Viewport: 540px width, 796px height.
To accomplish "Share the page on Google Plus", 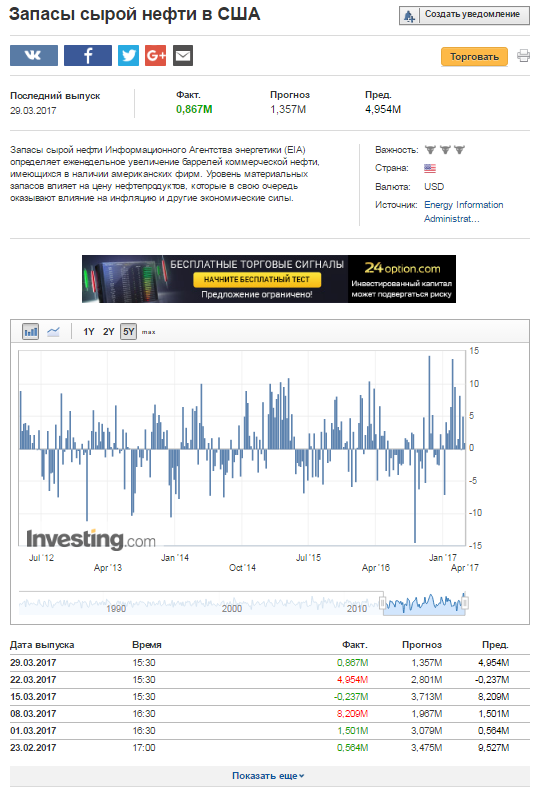I will (x=156, y=55).
